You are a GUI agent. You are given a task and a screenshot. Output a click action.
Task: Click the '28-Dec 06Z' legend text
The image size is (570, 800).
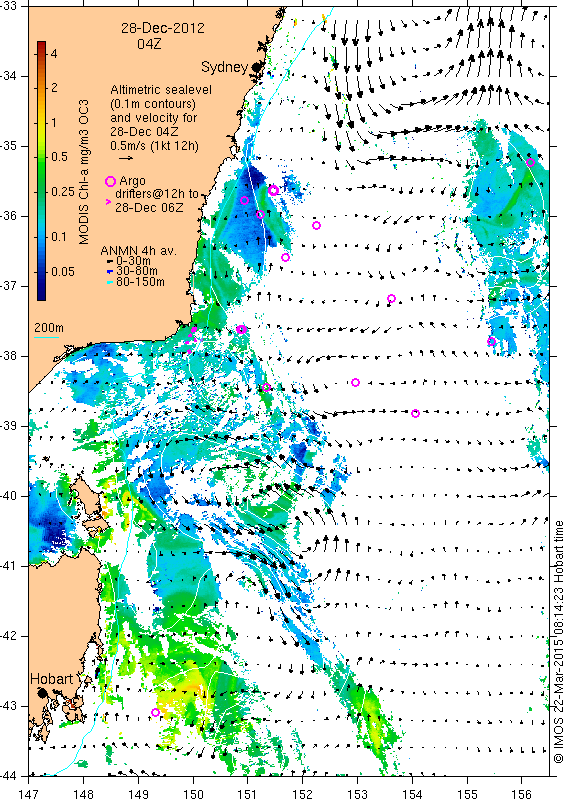click(x=149, y=208)
